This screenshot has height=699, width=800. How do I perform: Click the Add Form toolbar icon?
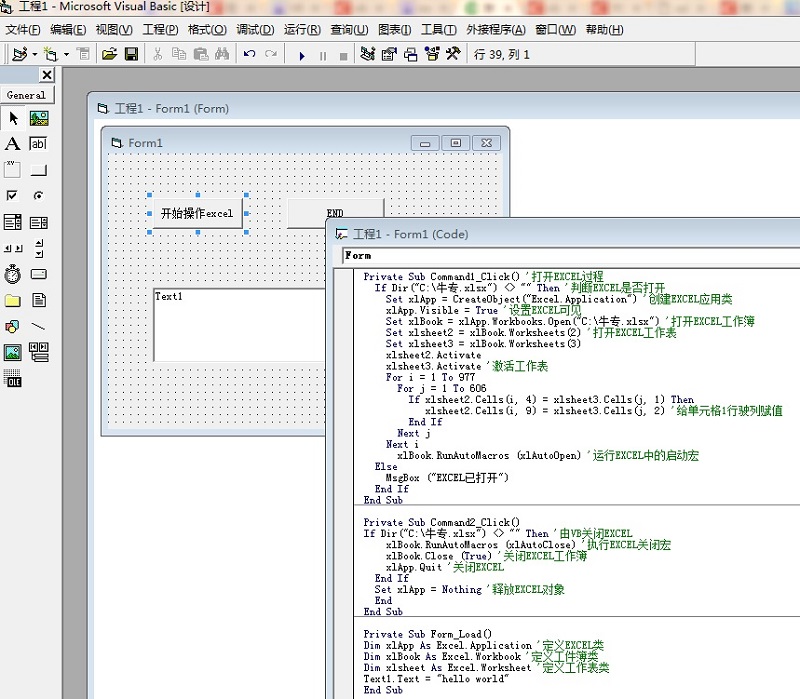[x=51, y=54]
